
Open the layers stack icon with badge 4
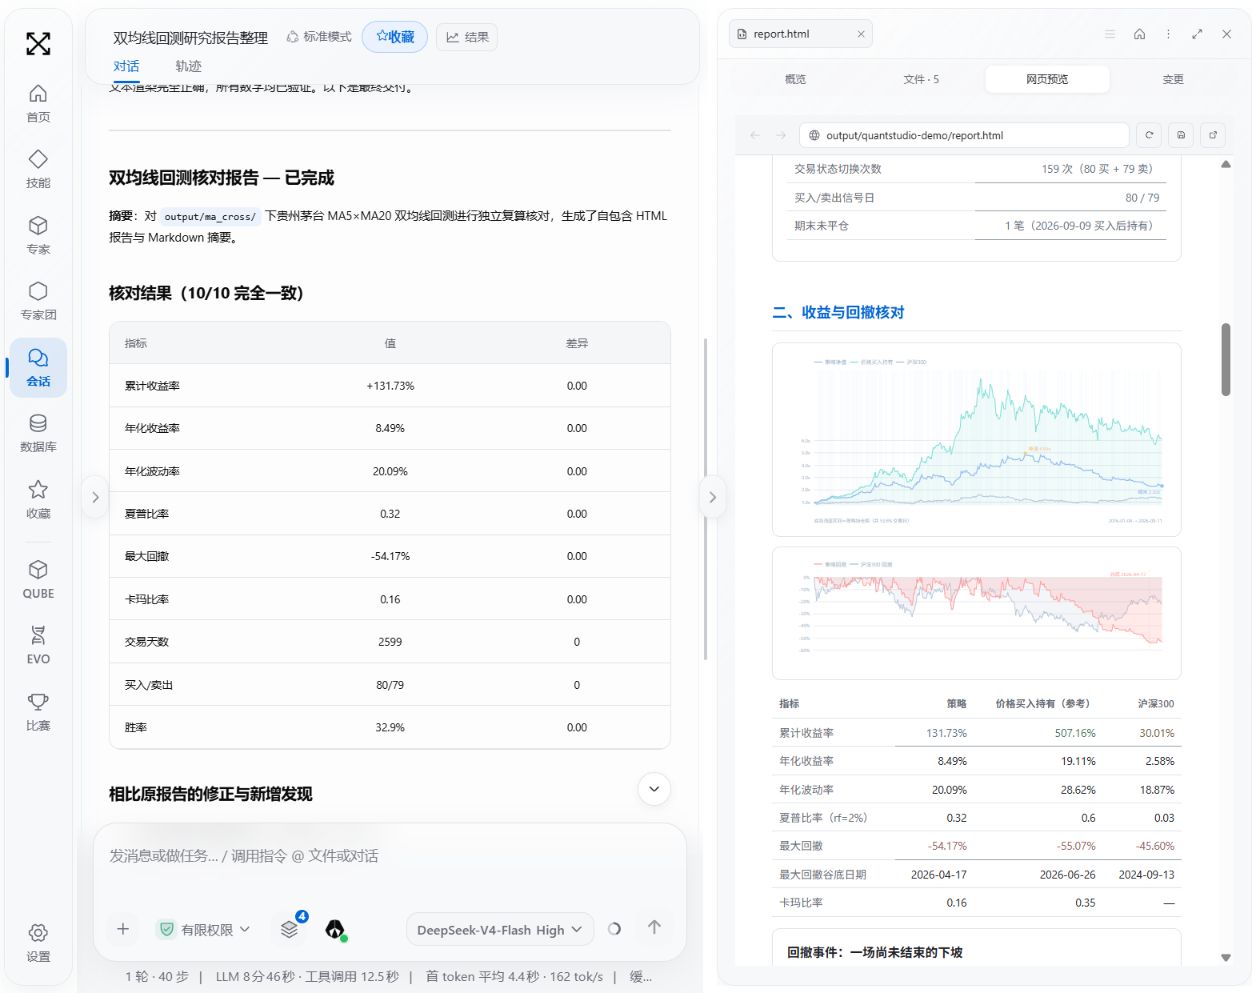click(x=290, y=929)
